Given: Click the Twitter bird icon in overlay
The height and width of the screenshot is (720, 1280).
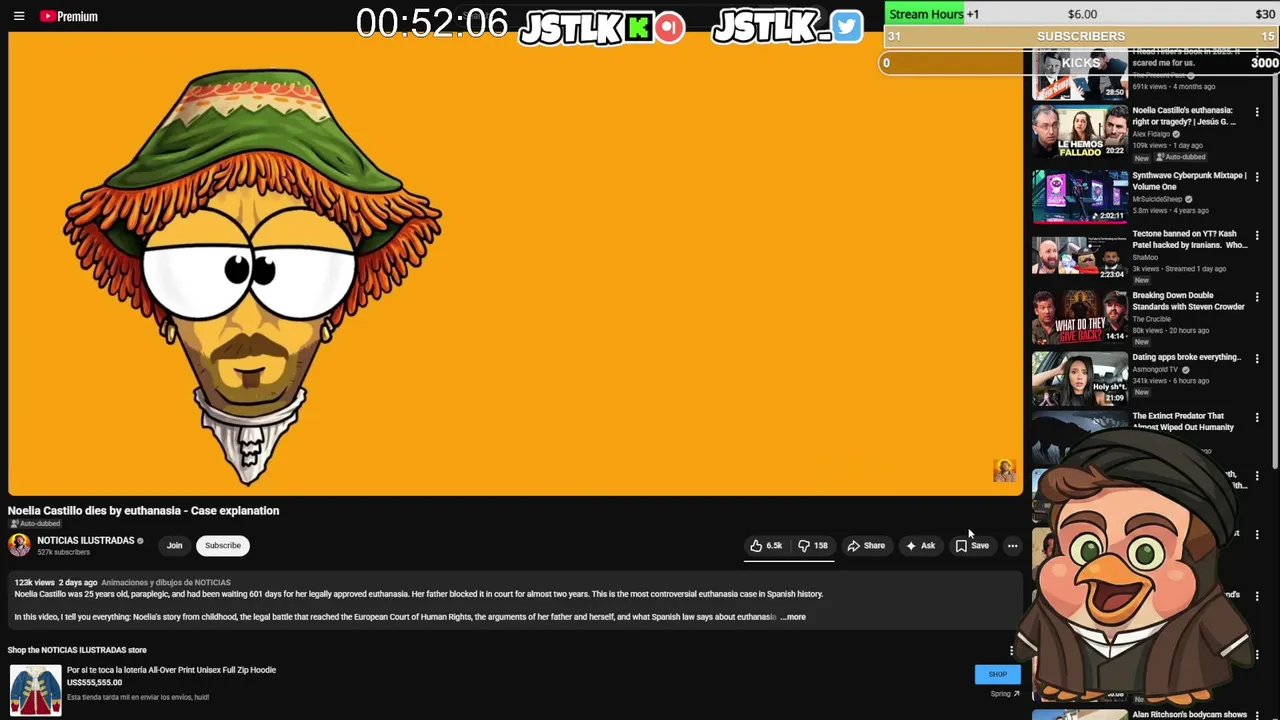Looking at the screenshot, I should 846,26.
